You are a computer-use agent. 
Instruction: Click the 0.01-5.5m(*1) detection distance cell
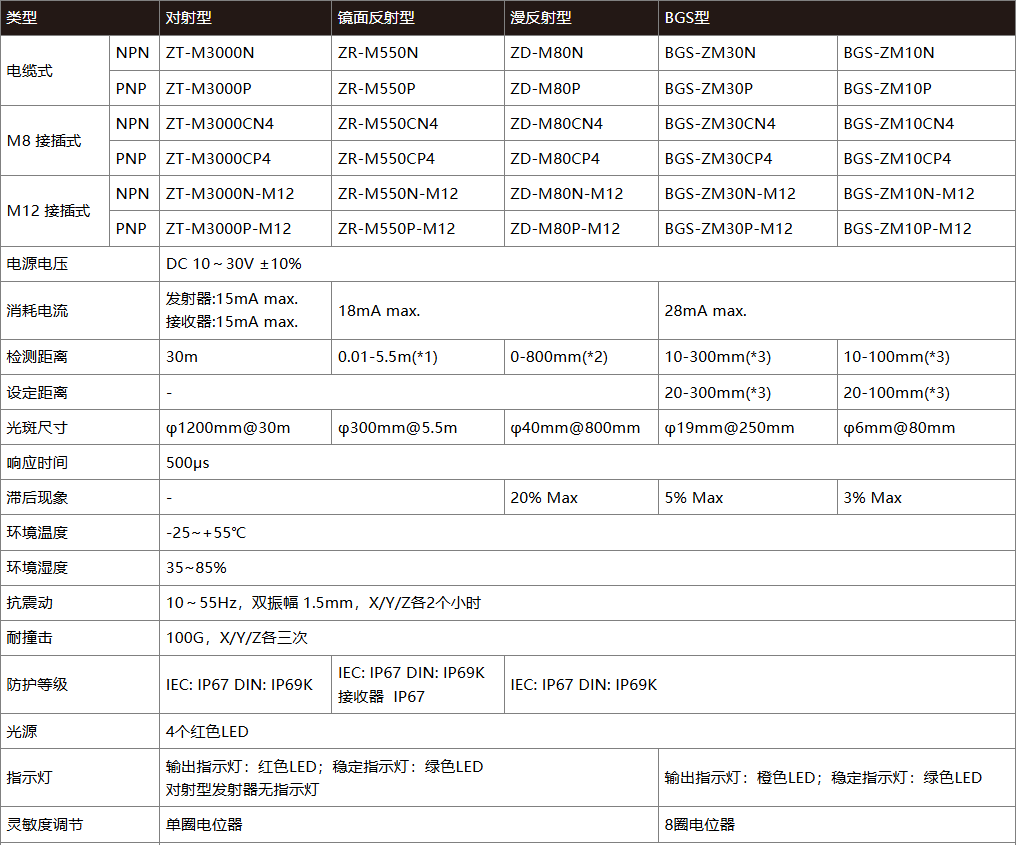coord(388,357)
